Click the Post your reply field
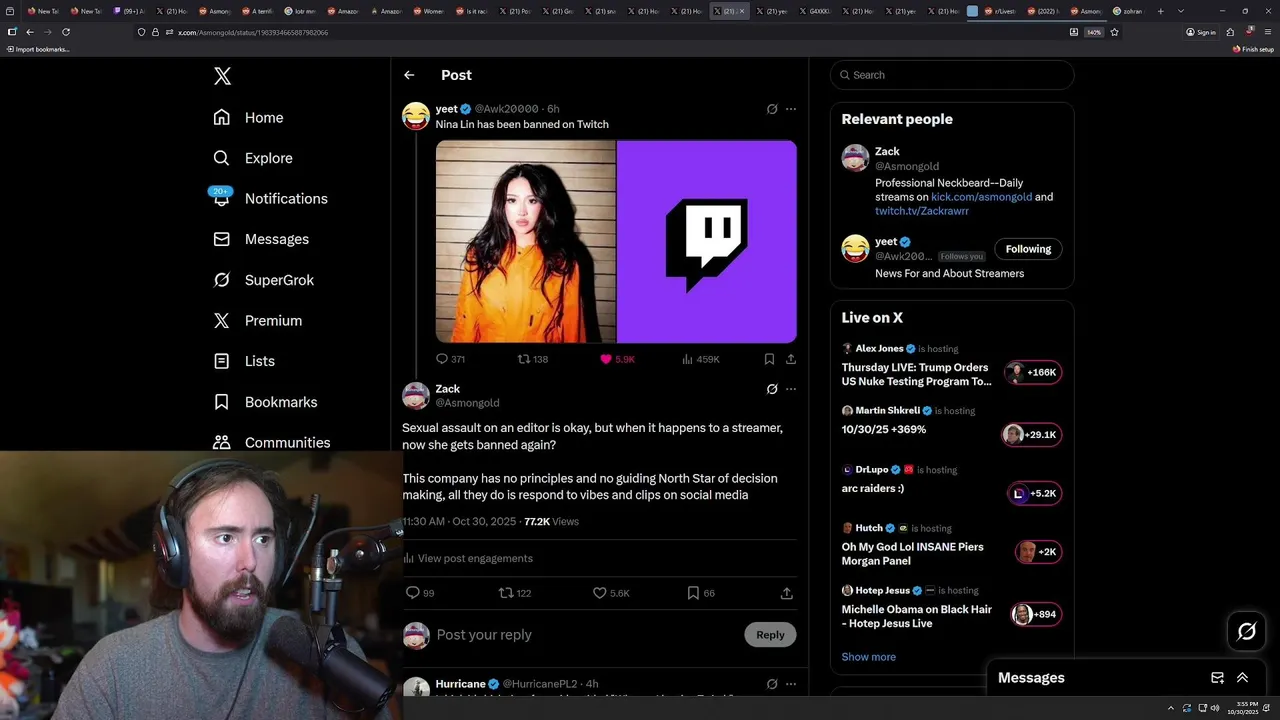Viewport: 1280px width, 720px height. [585, 635]
